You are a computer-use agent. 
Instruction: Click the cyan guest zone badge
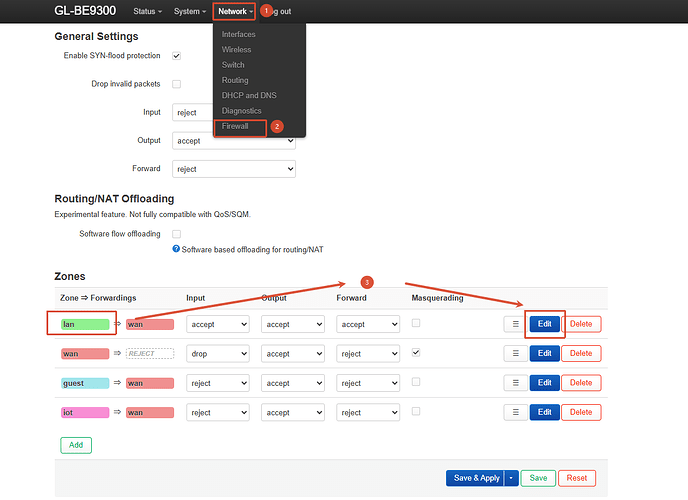click(85, 383)
